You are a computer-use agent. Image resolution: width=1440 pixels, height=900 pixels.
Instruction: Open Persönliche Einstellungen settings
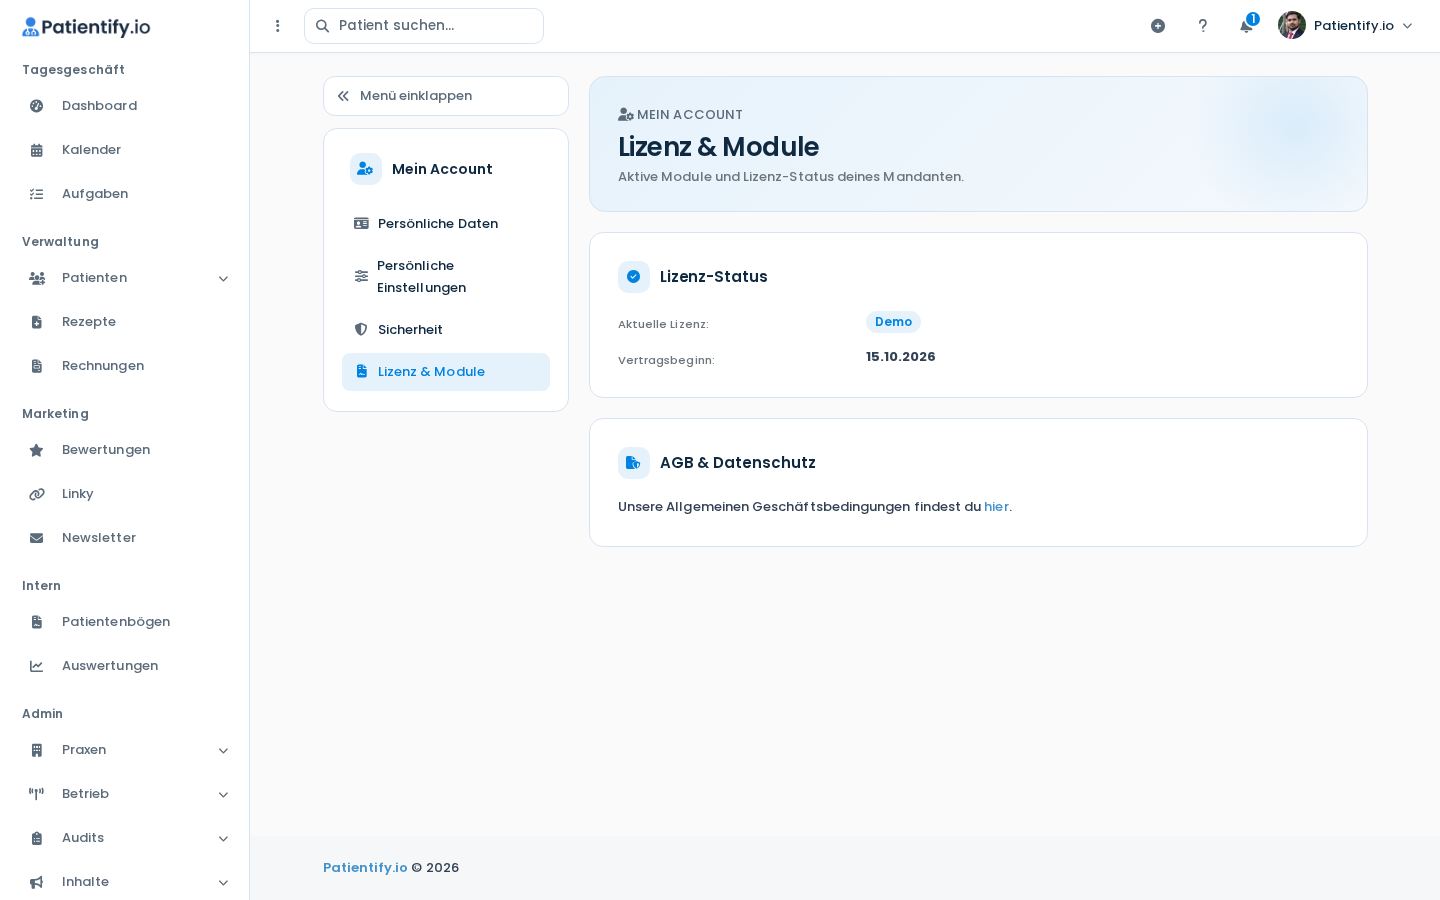pos(446,277)
